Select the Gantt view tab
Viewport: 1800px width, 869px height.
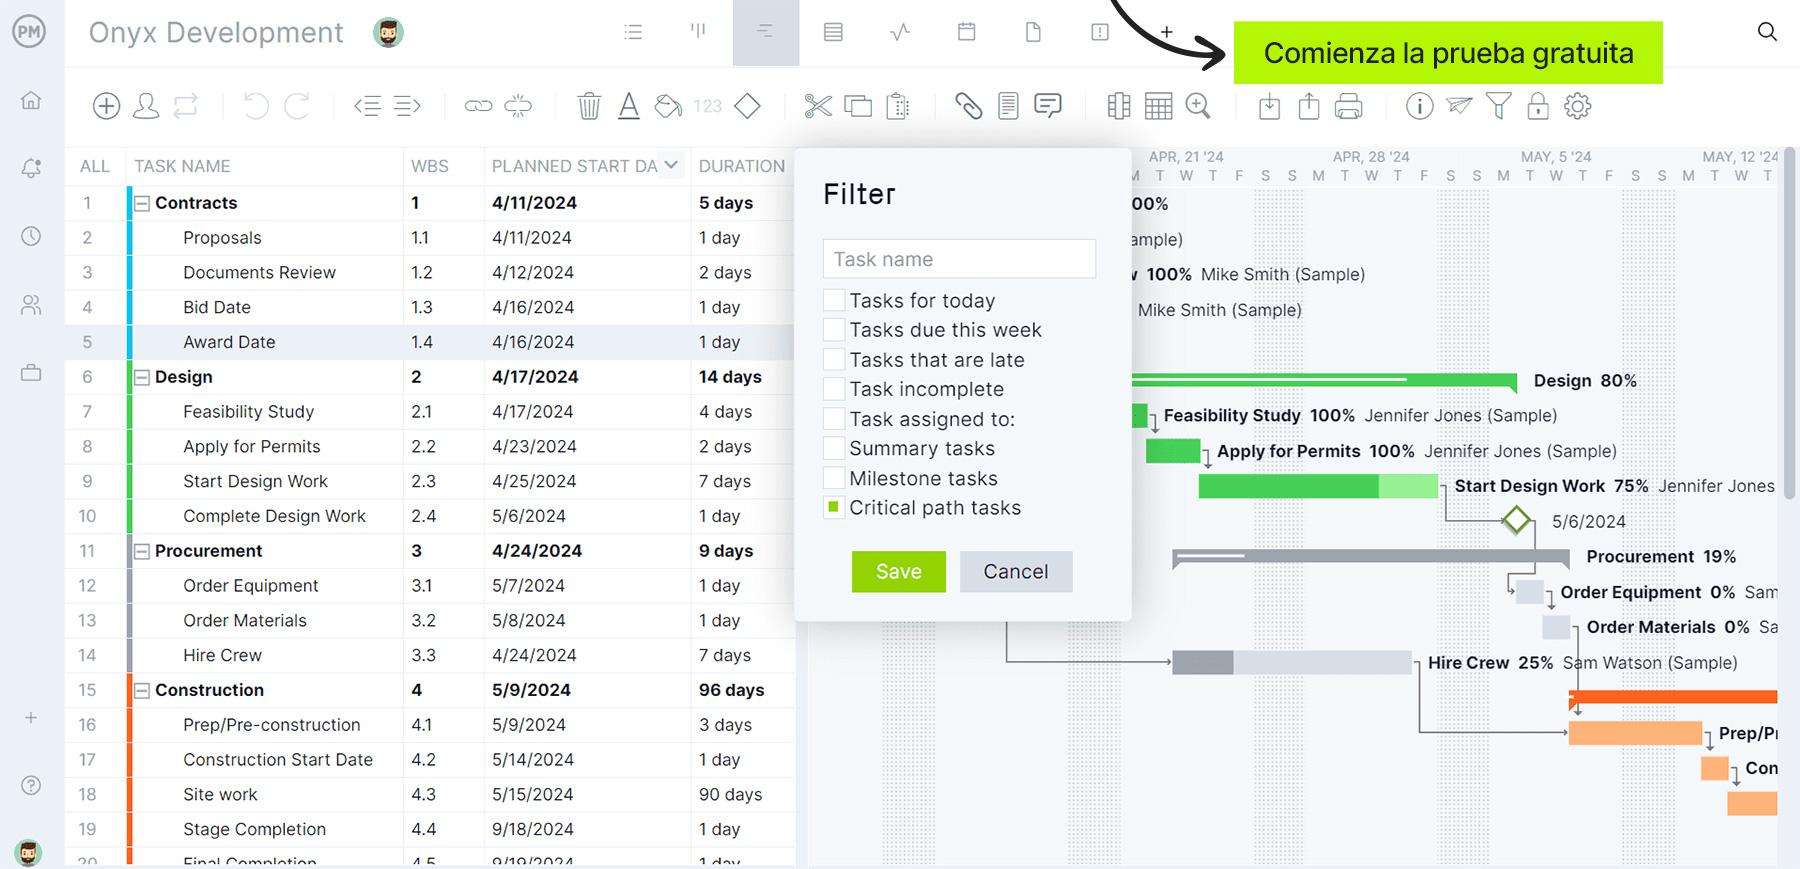point(765,32)
